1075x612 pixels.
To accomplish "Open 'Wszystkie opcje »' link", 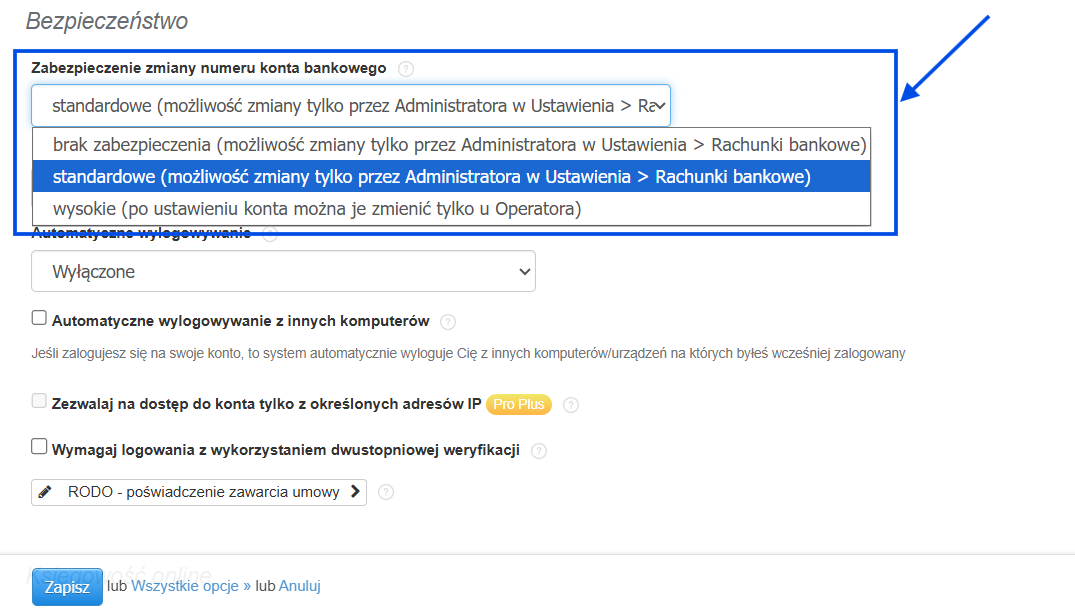I will pyautogui.click(x=191, y=586).
